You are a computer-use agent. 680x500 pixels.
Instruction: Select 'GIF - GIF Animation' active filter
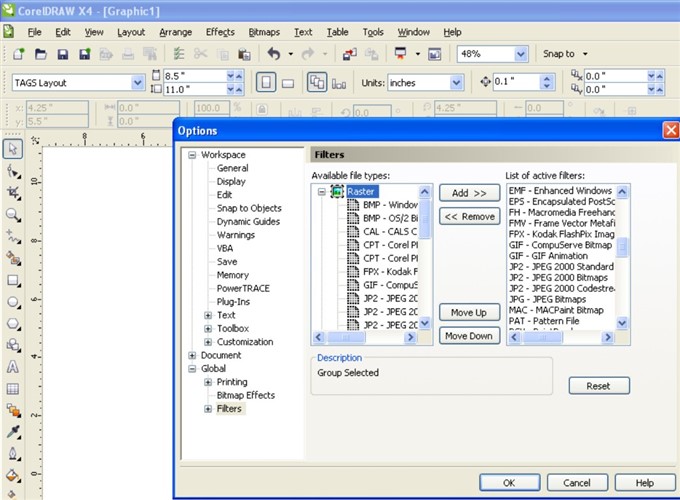point(548,256)
